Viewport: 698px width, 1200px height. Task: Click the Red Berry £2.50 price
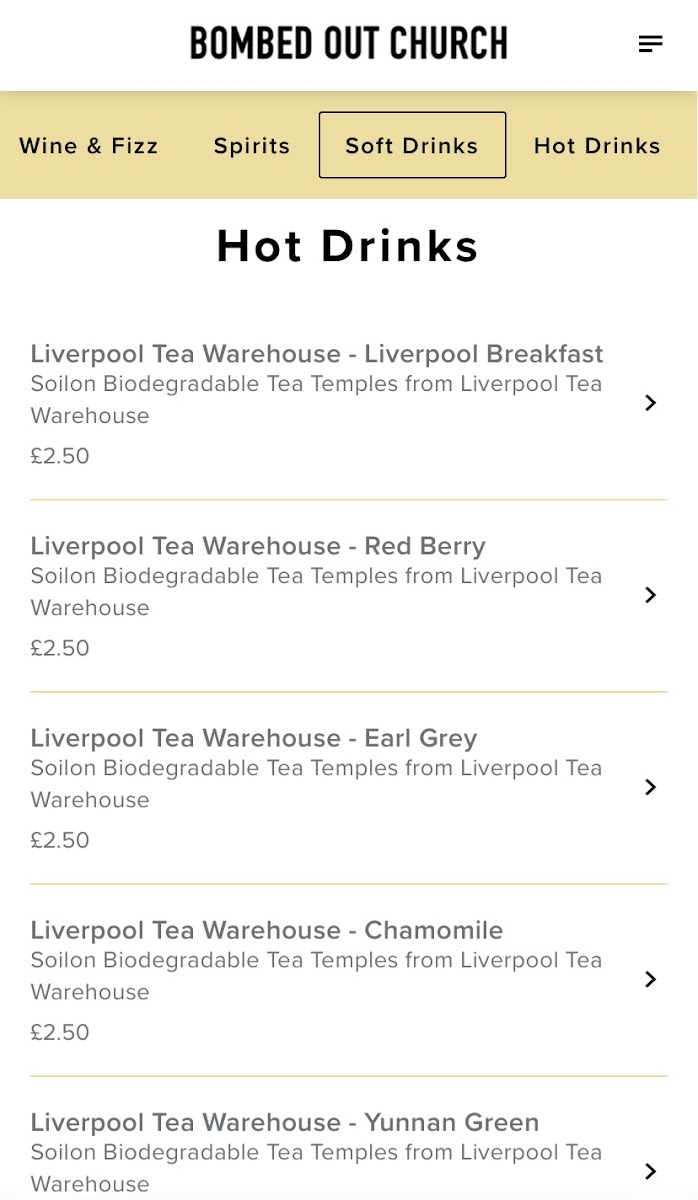pos(60,648)
